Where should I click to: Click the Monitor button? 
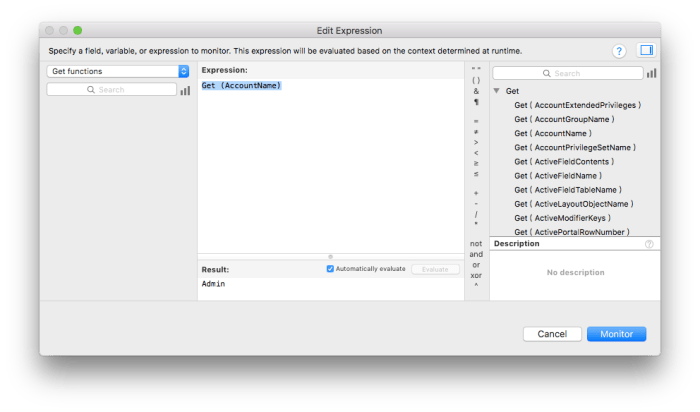(616, 333)
